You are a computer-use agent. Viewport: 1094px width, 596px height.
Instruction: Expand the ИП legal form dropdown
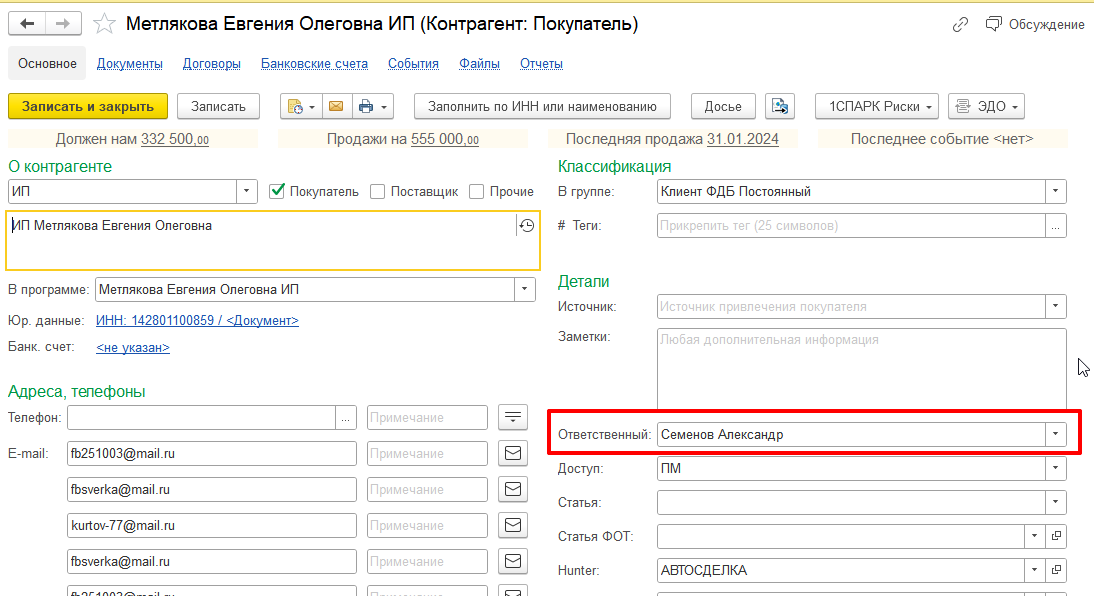pyautogui.click(x=246, y=191)
